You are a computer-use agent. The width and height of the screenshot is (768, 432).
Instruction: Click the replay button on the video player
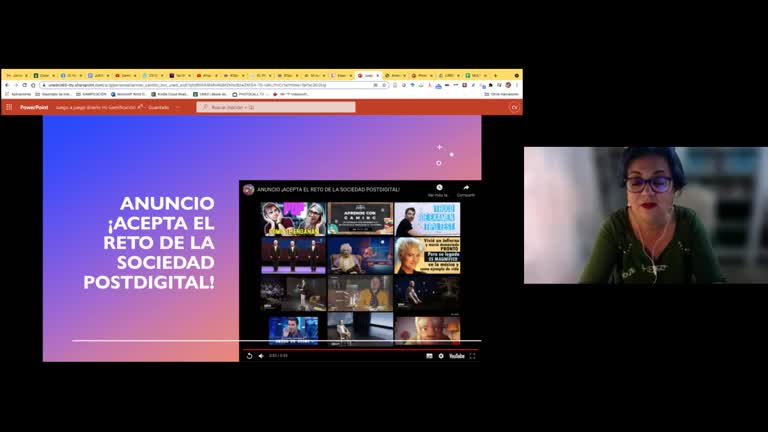(248, 355)
